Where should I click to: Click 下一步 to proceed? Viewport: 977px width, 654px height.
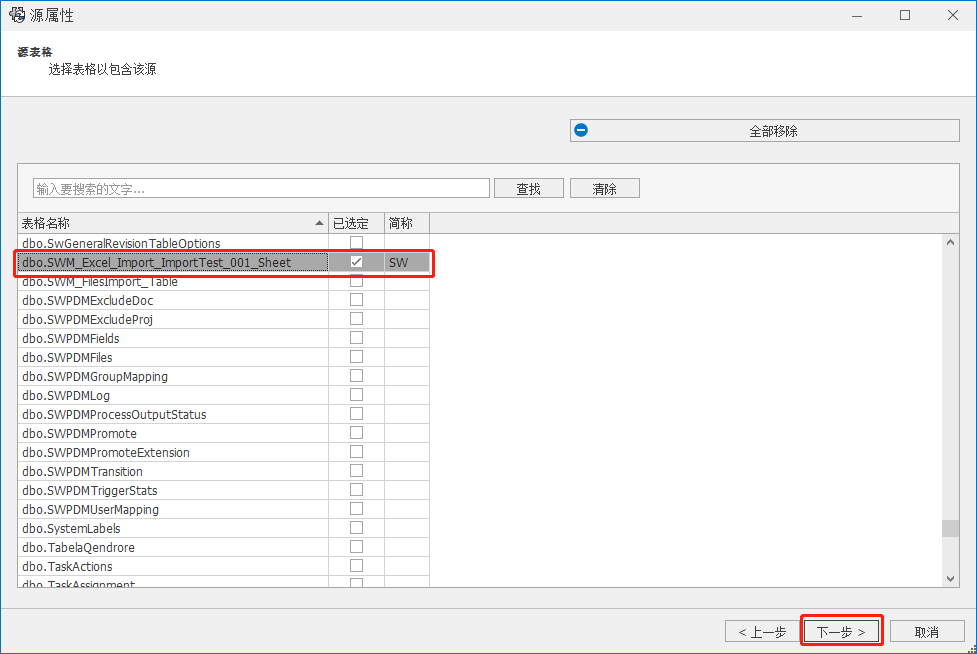point(841,632)
